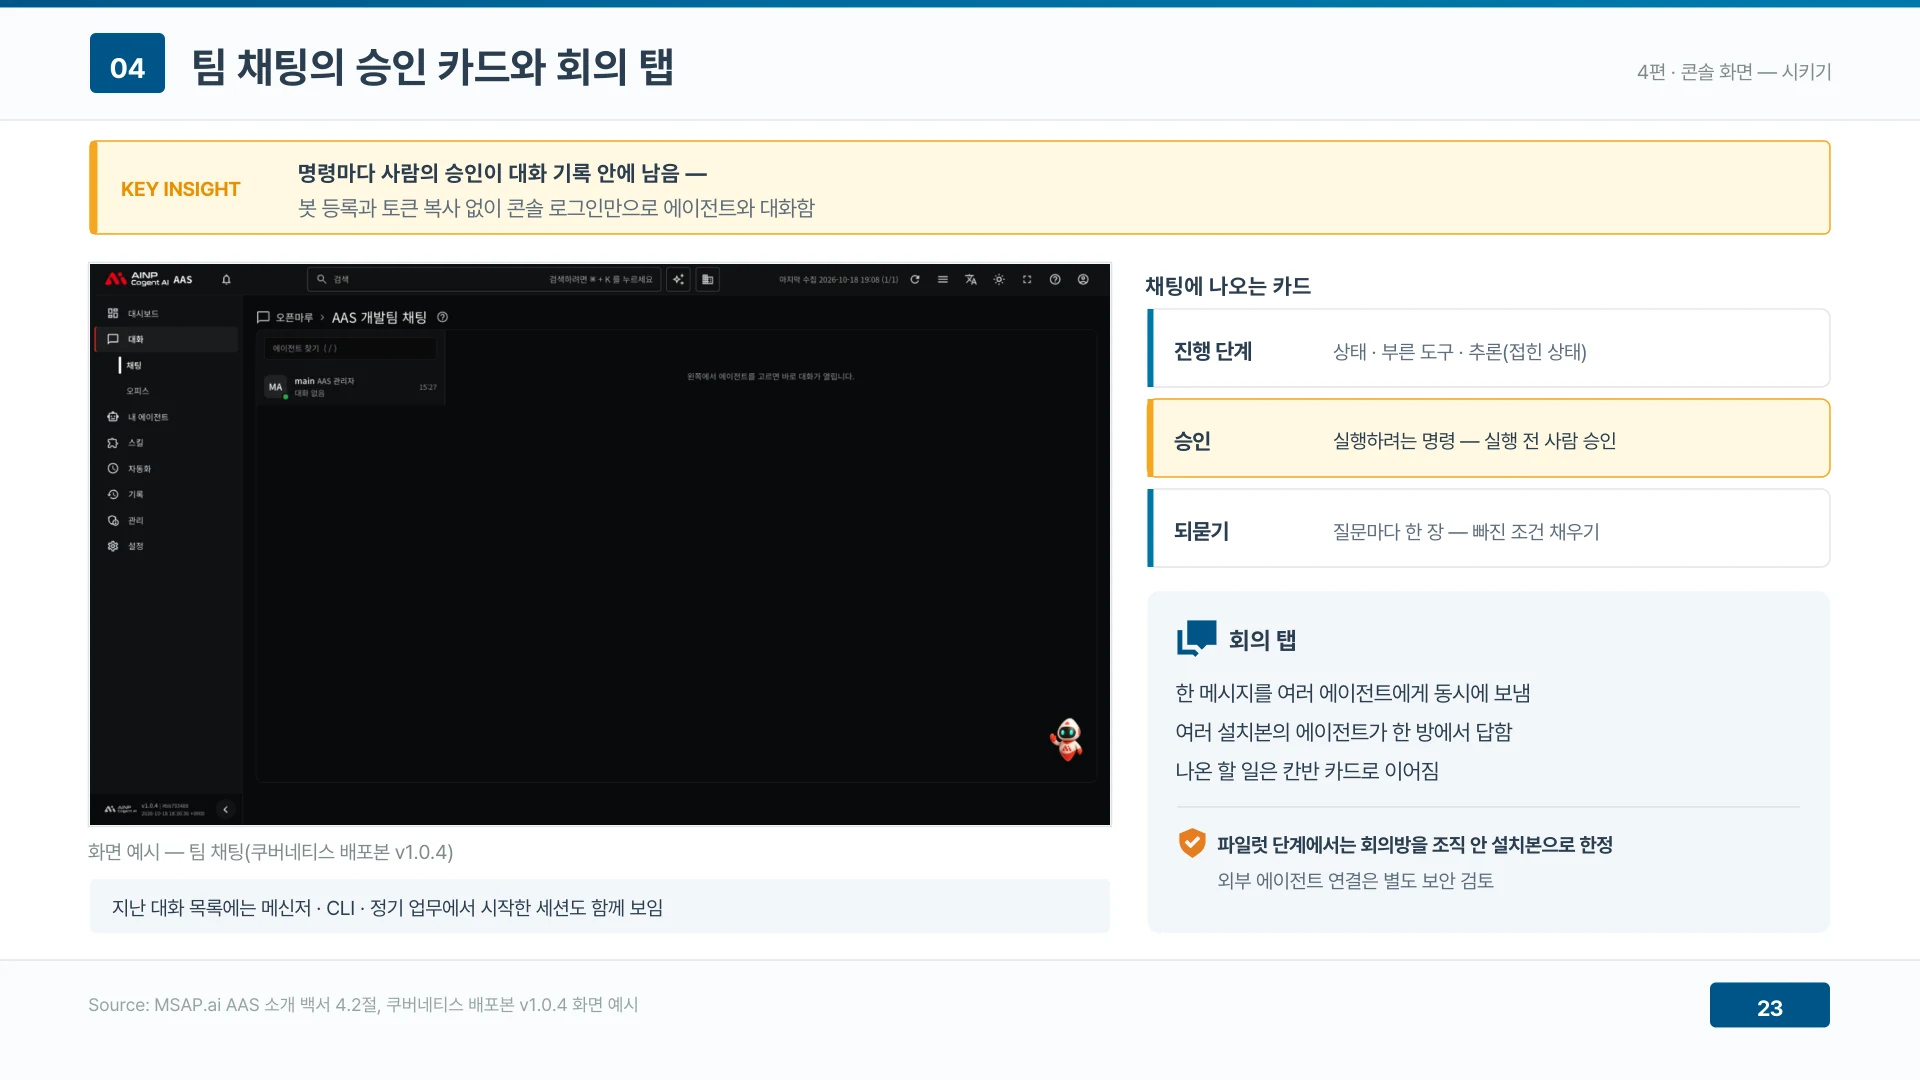Go to 내 에이전트 in sidebar
Image resolution: width=1920 pixels, height=1080 pixels.
(x=166, y=417)
